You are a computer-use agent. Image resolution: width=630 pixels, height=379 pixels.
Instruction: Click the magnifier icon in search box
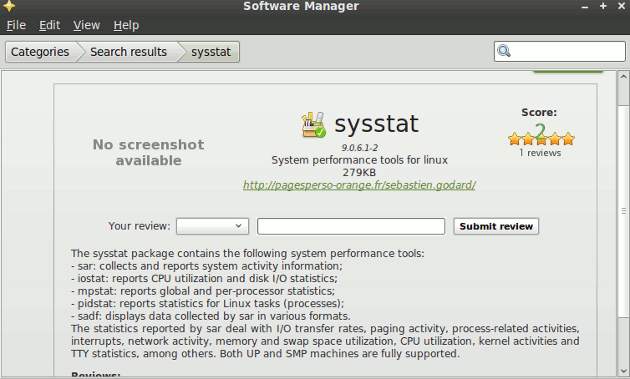(504, 51)
